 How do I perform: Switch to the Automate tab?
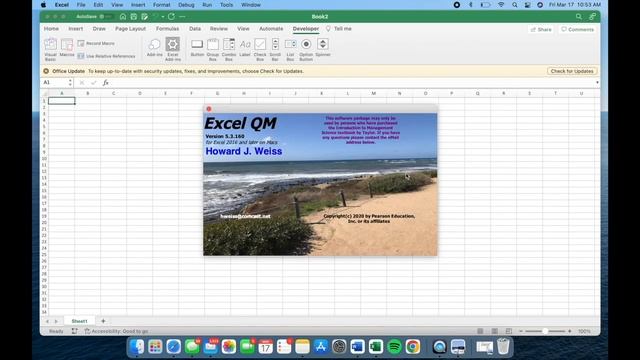(x=271, y=29)
